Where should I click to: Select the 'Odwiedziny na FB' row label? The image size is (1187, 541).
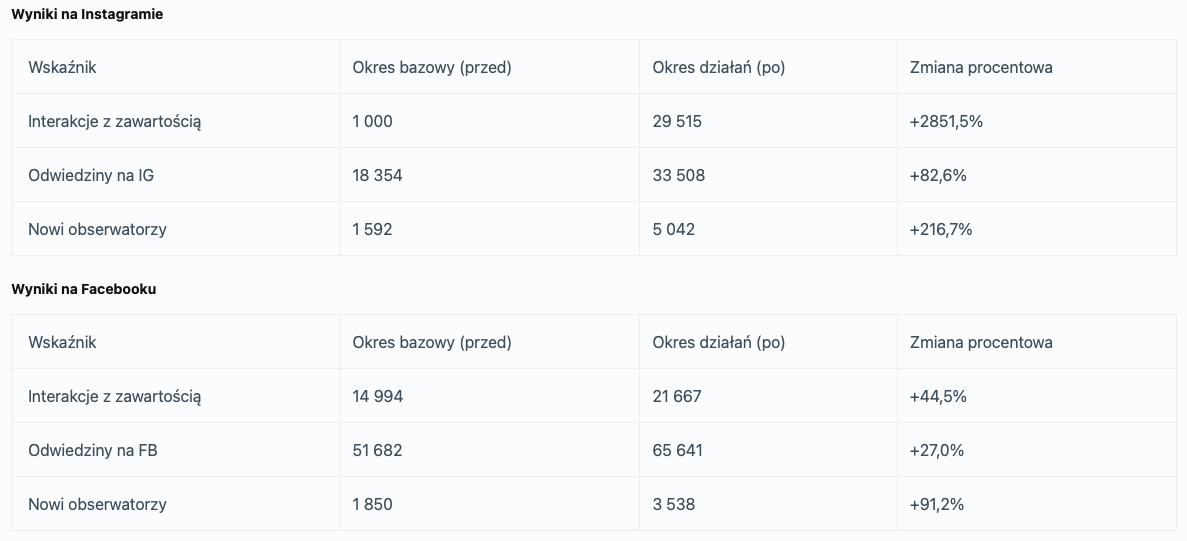coord(93,450)
